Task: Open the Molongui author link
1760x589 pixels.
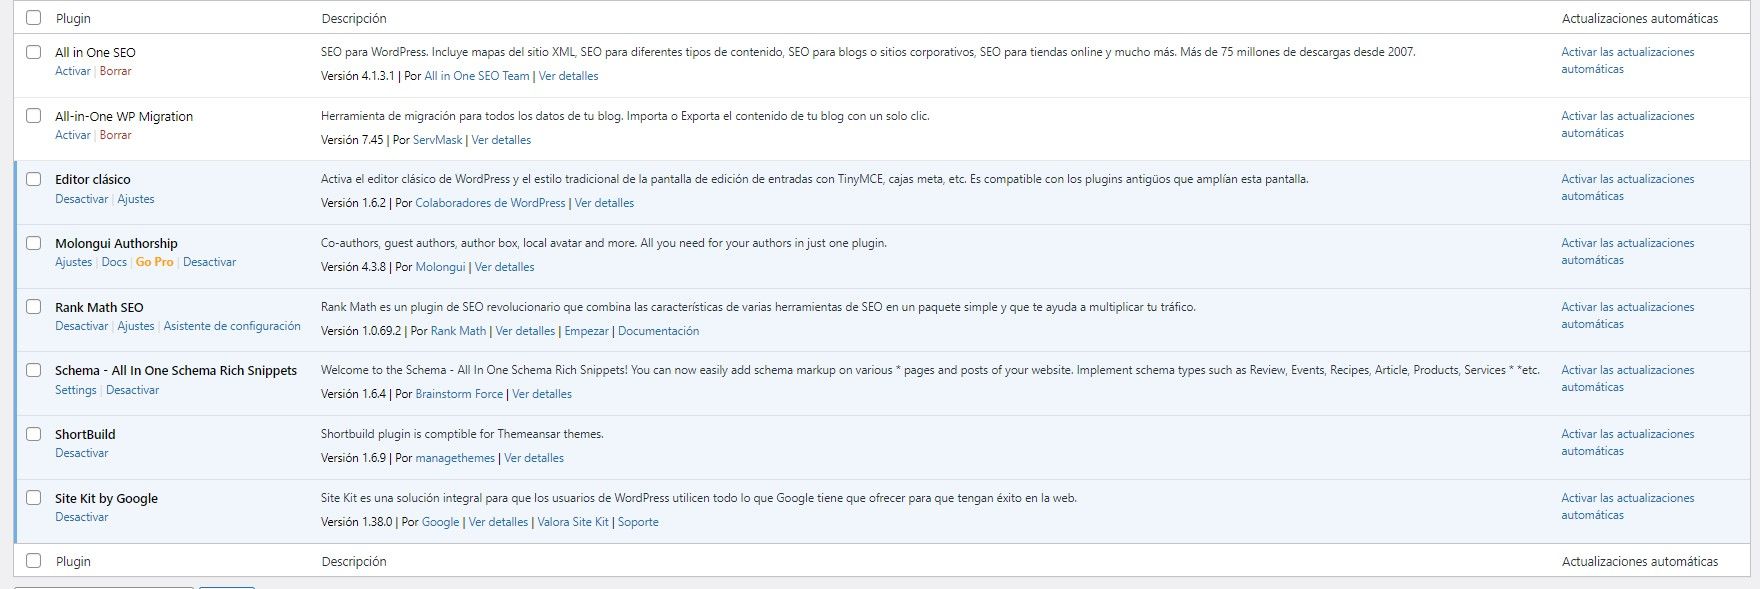Action: (441, 267)
